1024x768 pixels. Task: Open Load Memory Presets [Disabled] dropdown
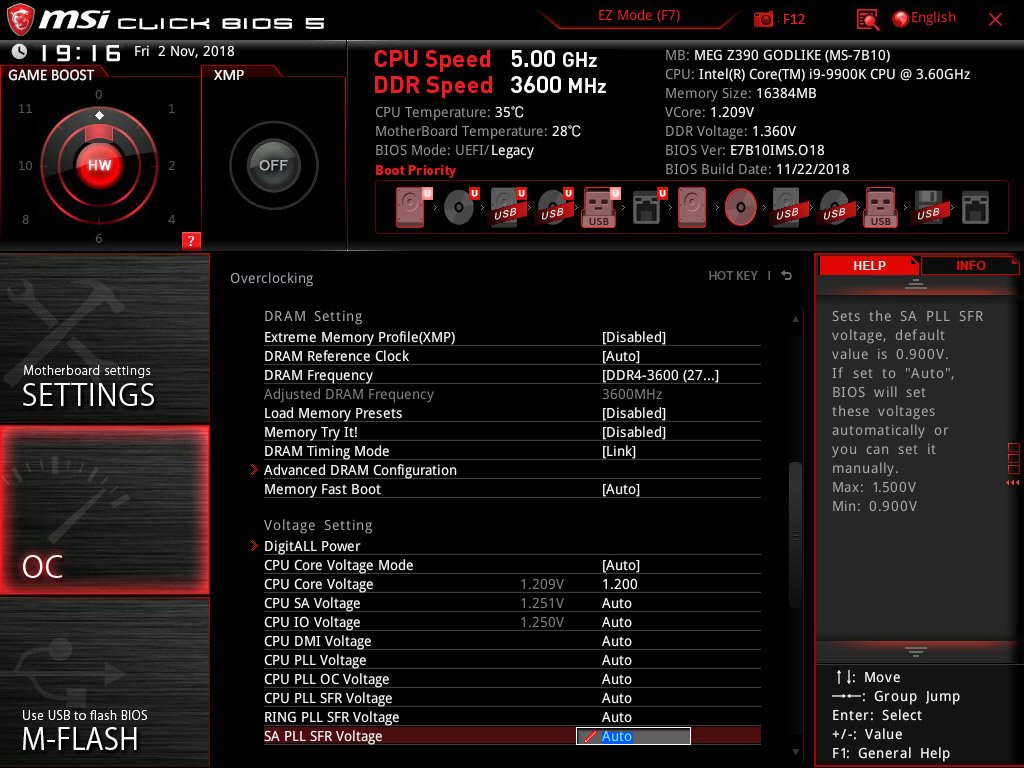pos(633,413)
